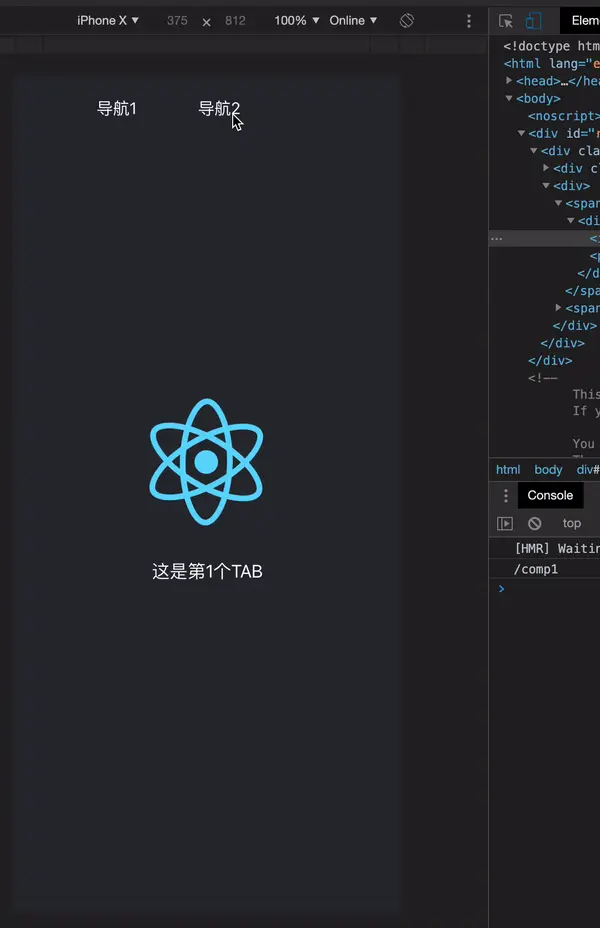600x928 pixels.
Task: Edit the 812 height field
Action: coord(235,21)
